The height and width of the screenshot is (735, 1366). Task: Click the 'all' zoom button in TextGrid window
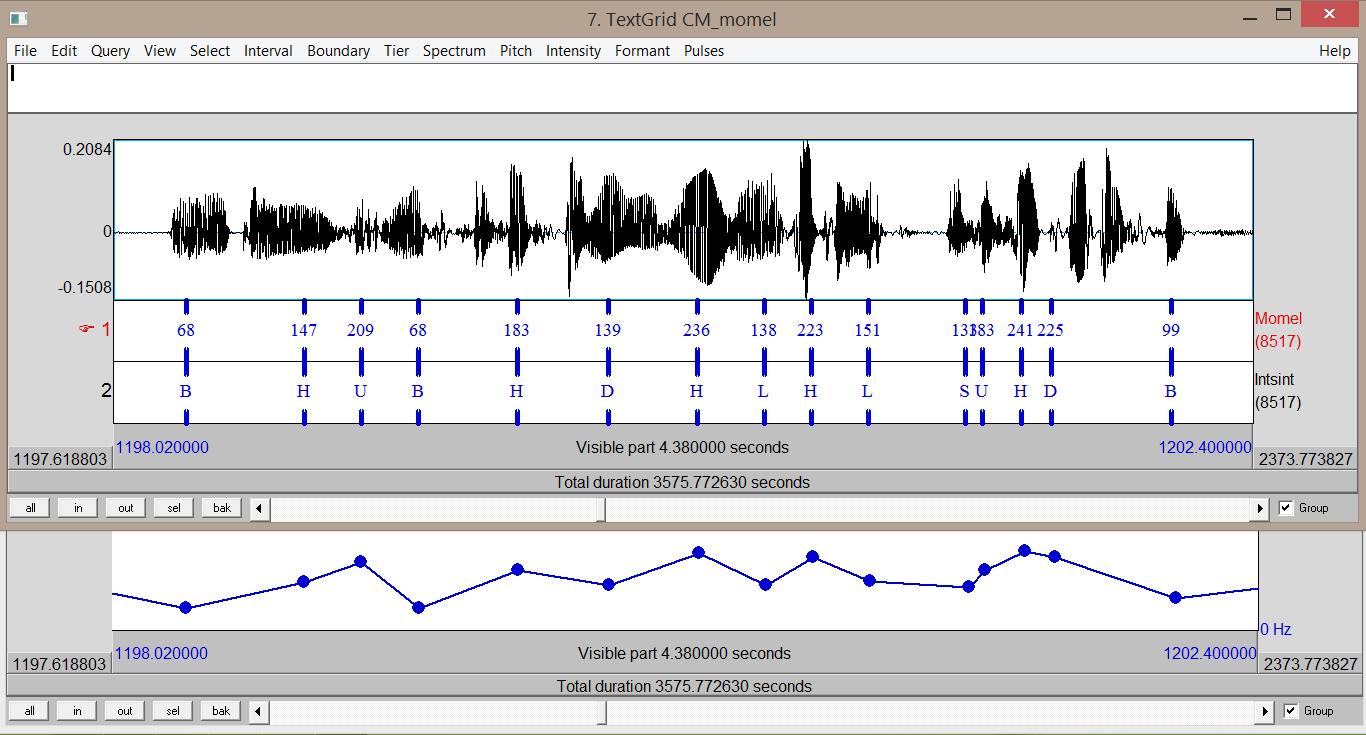pos(30,508)
